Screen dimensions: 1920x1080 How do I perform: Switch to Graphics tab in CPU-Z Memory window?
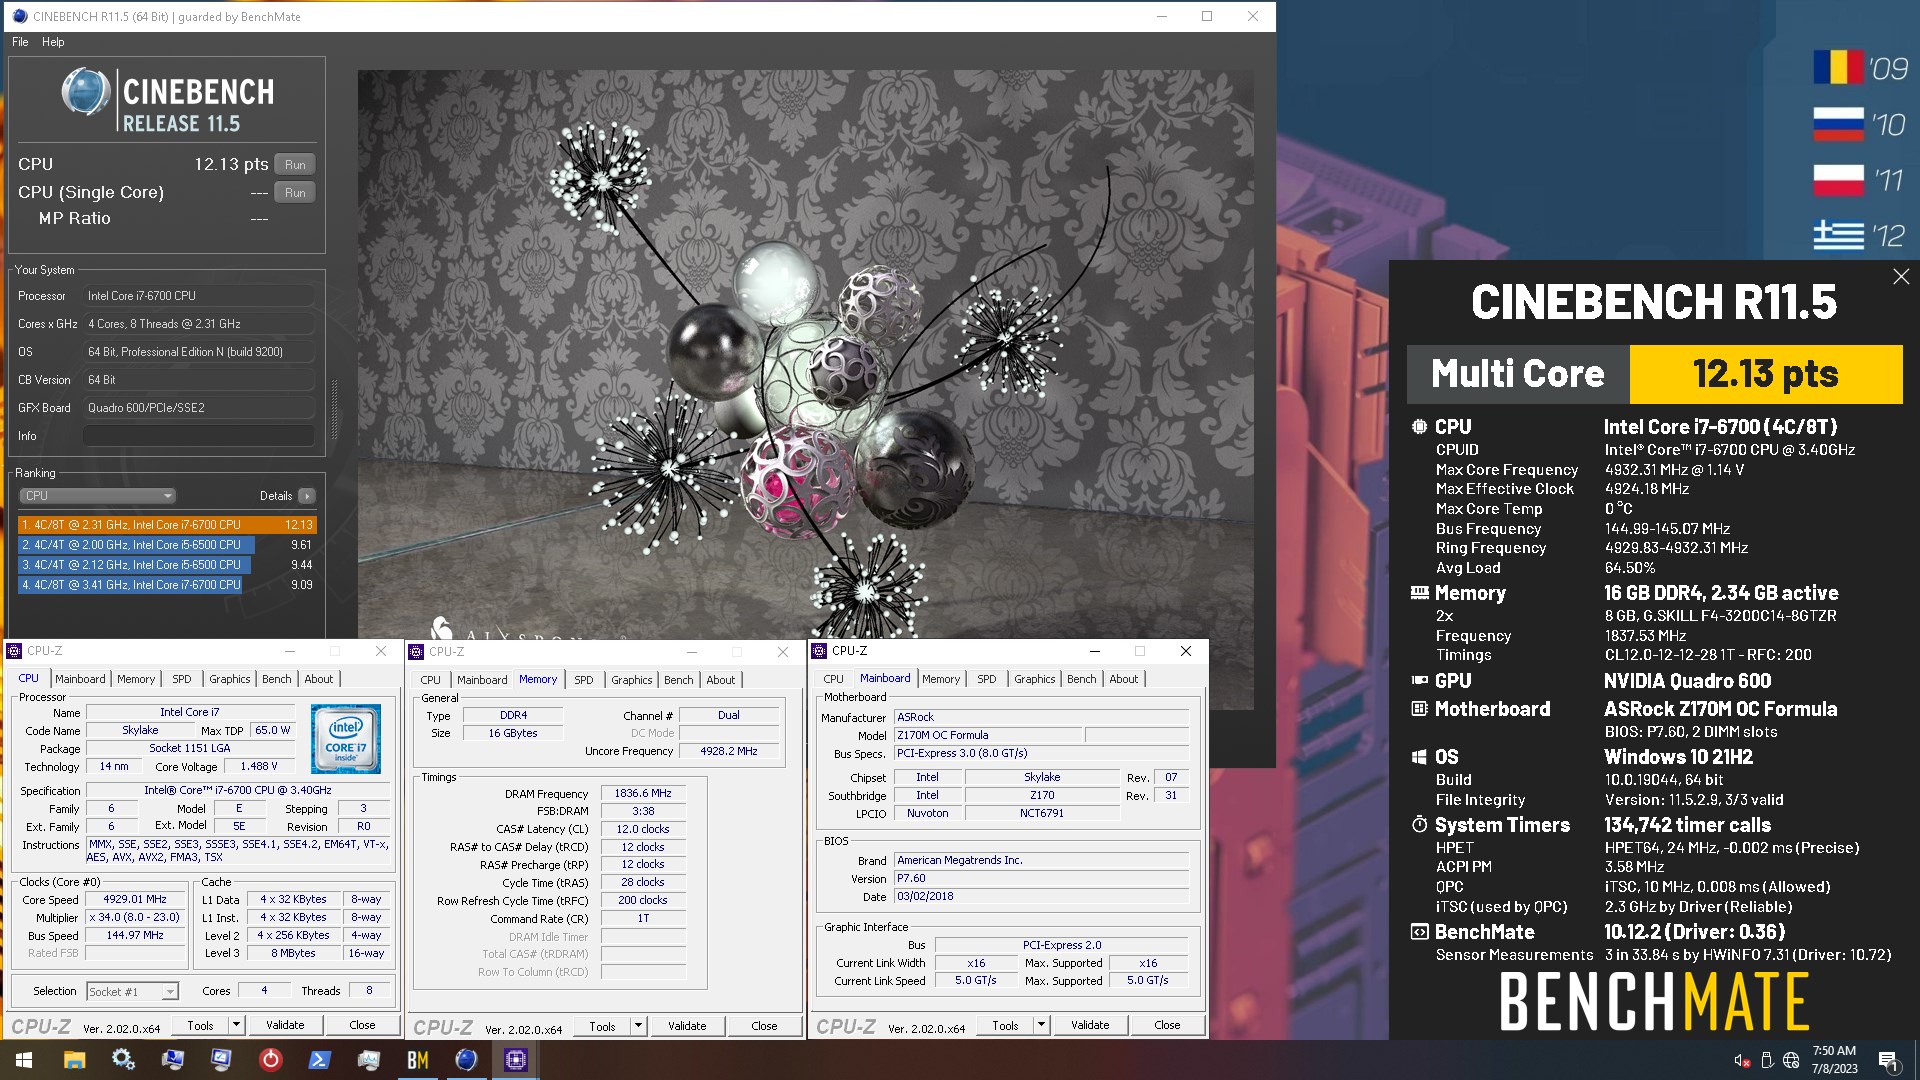[x=631, y=680]
